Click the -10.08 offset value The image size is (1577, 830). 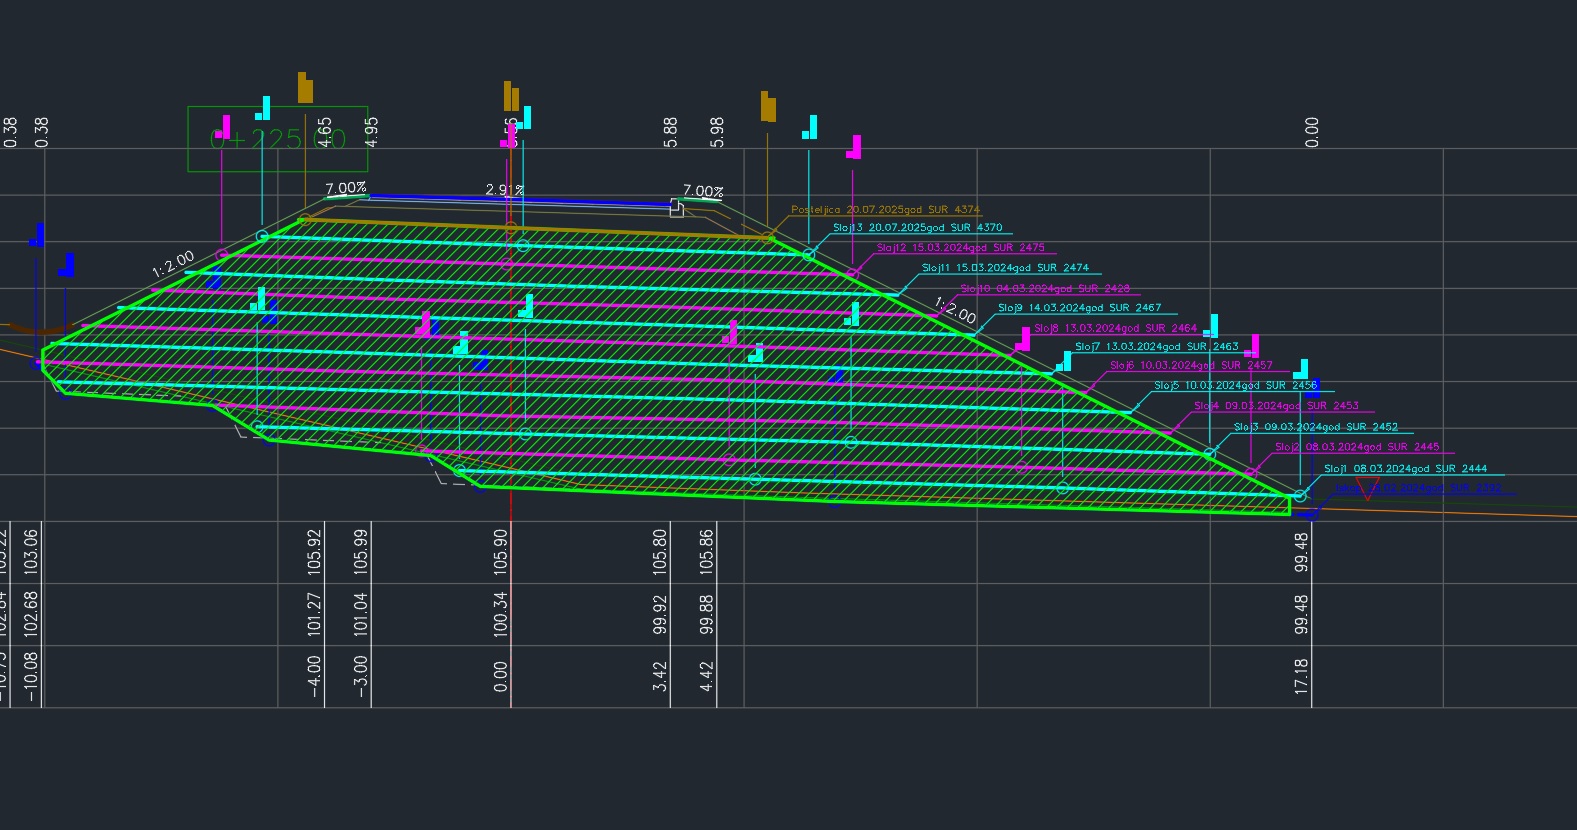click(31, 677)
